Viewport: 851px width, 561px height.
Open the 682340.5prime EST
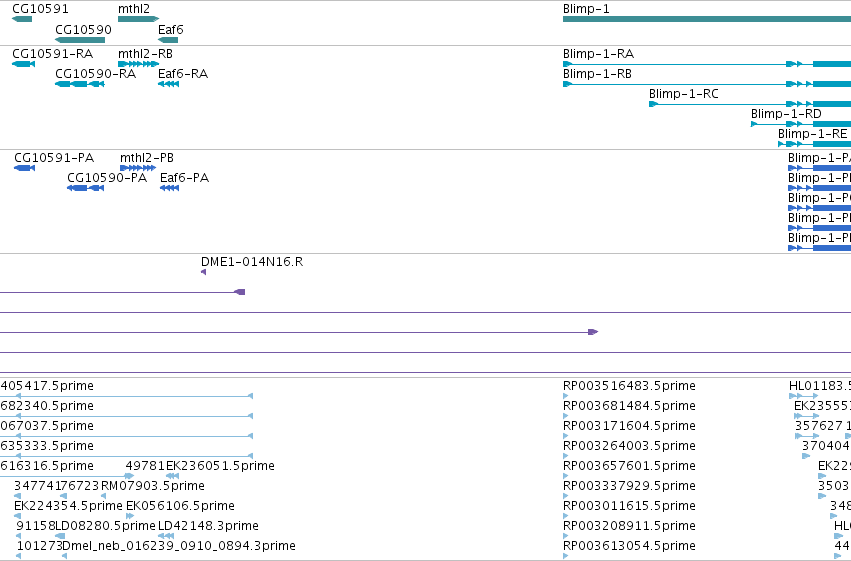[126, 416]
